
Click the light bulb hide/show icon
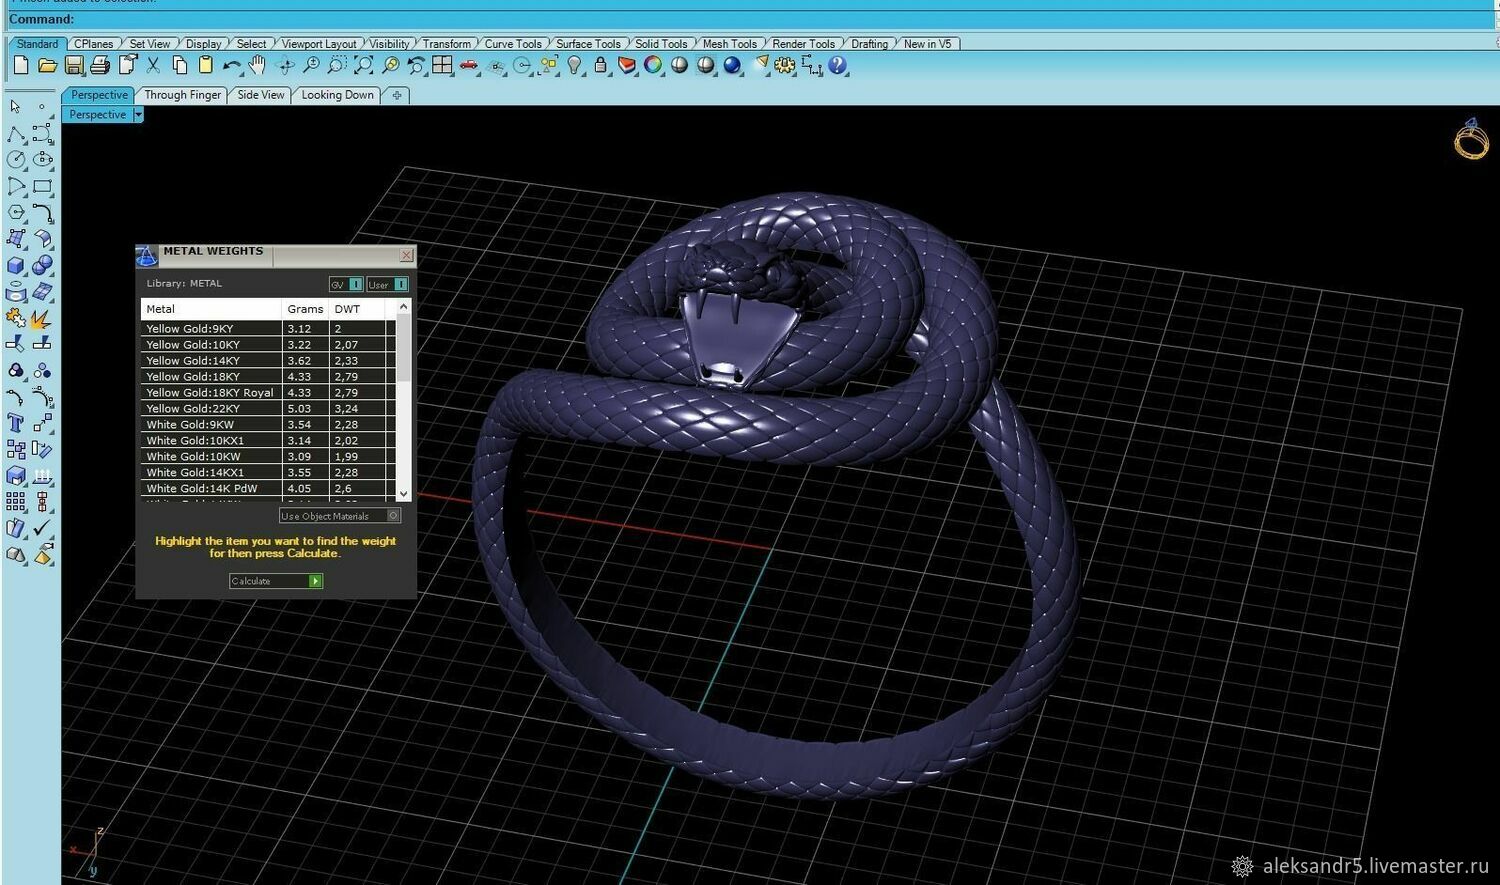pyautogui.click(x=574, y=66)
